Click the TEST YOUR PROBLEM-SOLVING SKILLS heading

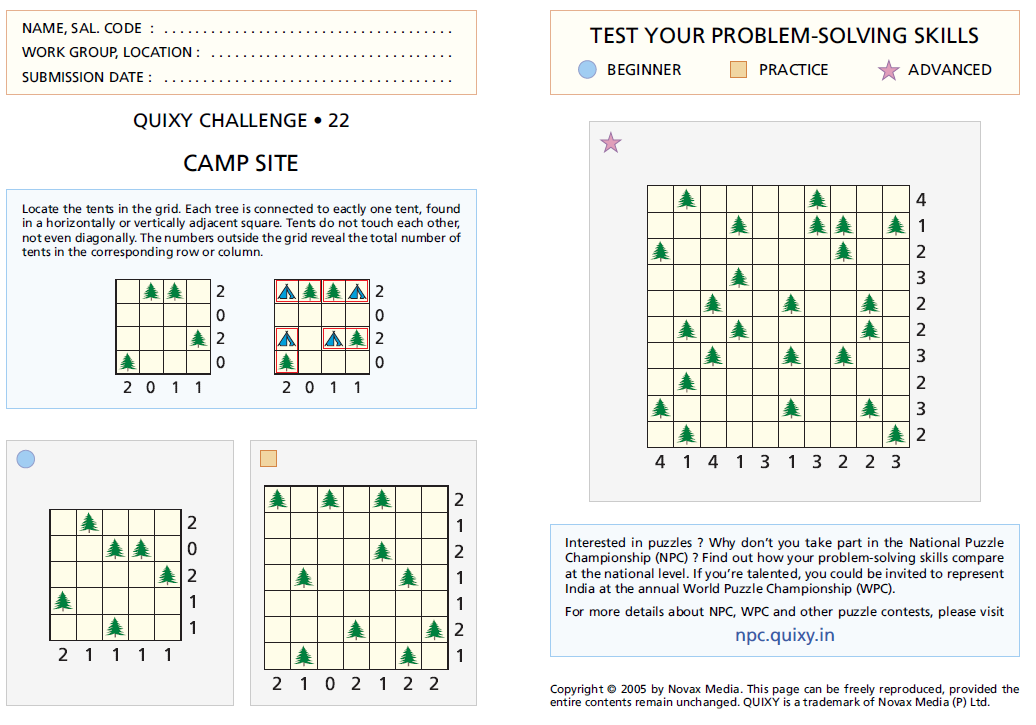click(784, 36)
